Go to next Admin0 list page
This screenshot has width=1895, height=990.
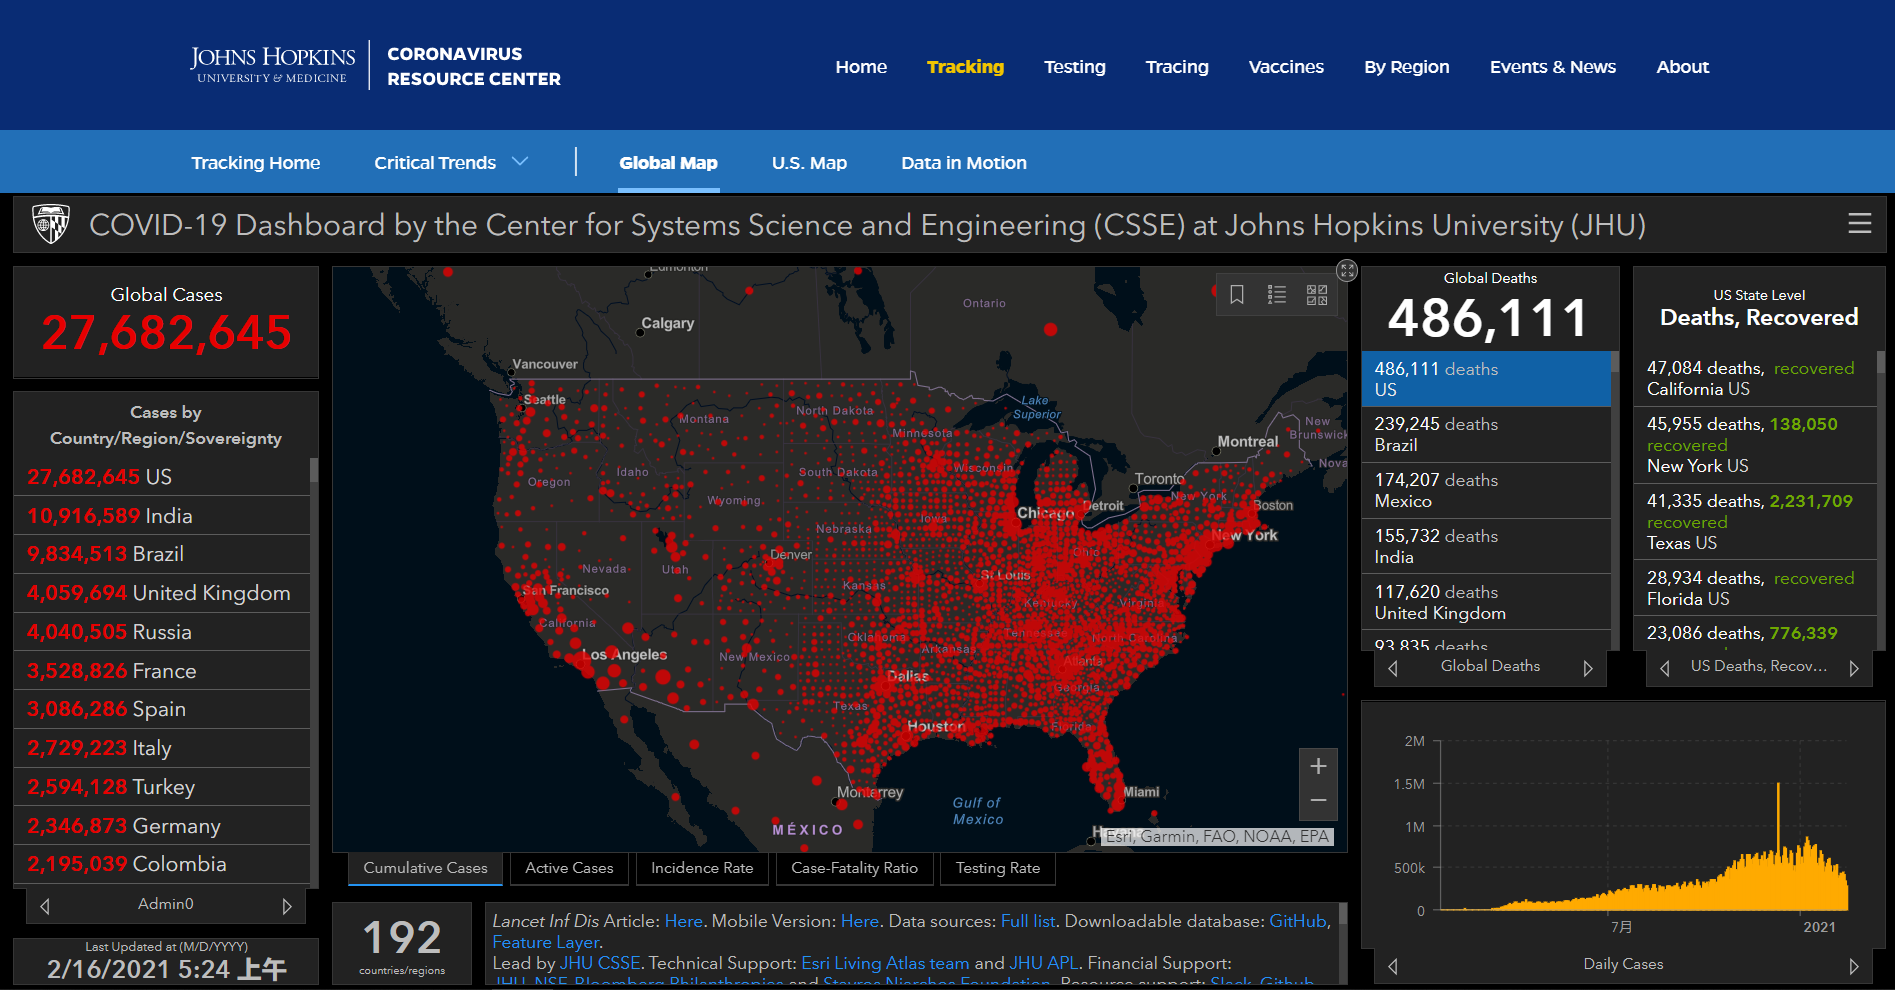point(287,906)
